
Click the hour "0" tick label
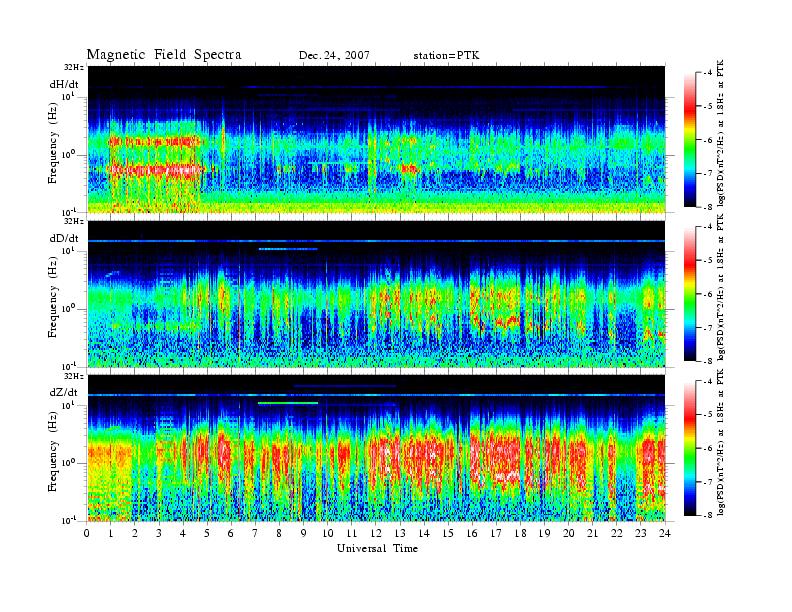point(87,533)
